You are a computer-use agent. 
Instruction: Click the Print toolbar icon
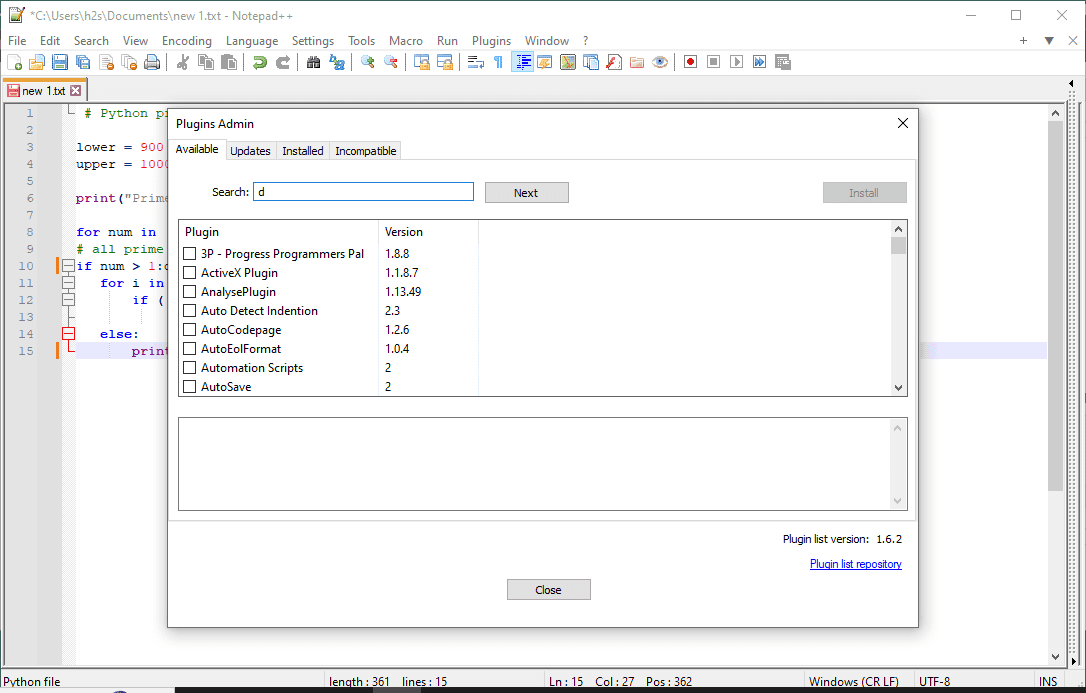(x=152, y=62)
